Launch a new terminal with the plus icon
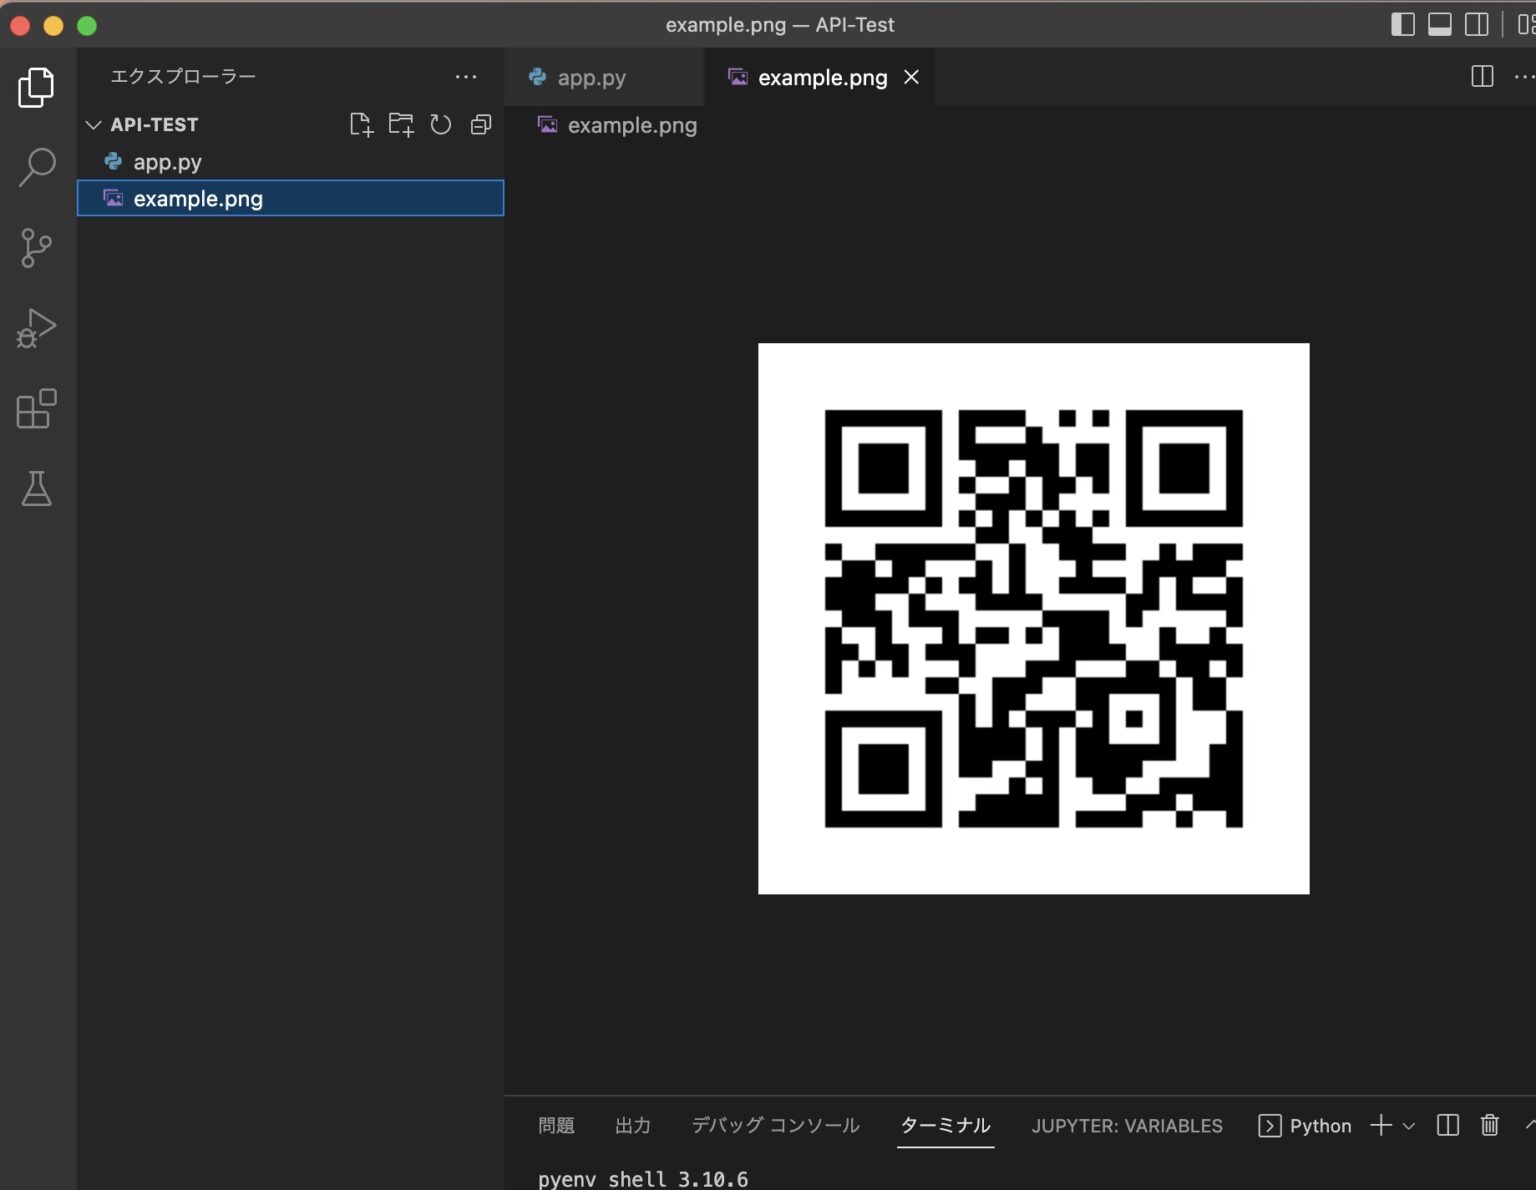The image size is (1536, 1190). point(1380,1125)
